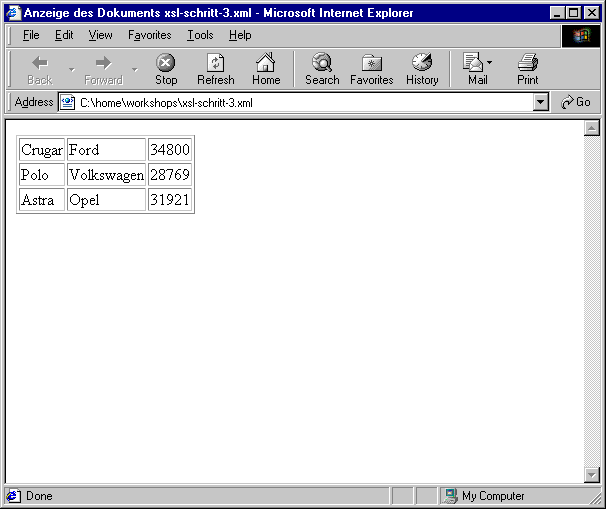The image size is (606, 509).
Task: Minimize the Internet Explorer window
Action: (x=557, y=13)
